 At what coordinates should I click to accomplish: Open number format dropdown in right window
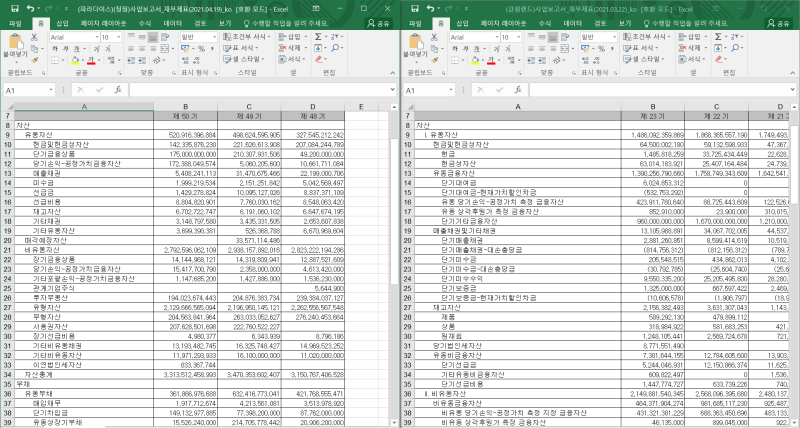[613, 37]
